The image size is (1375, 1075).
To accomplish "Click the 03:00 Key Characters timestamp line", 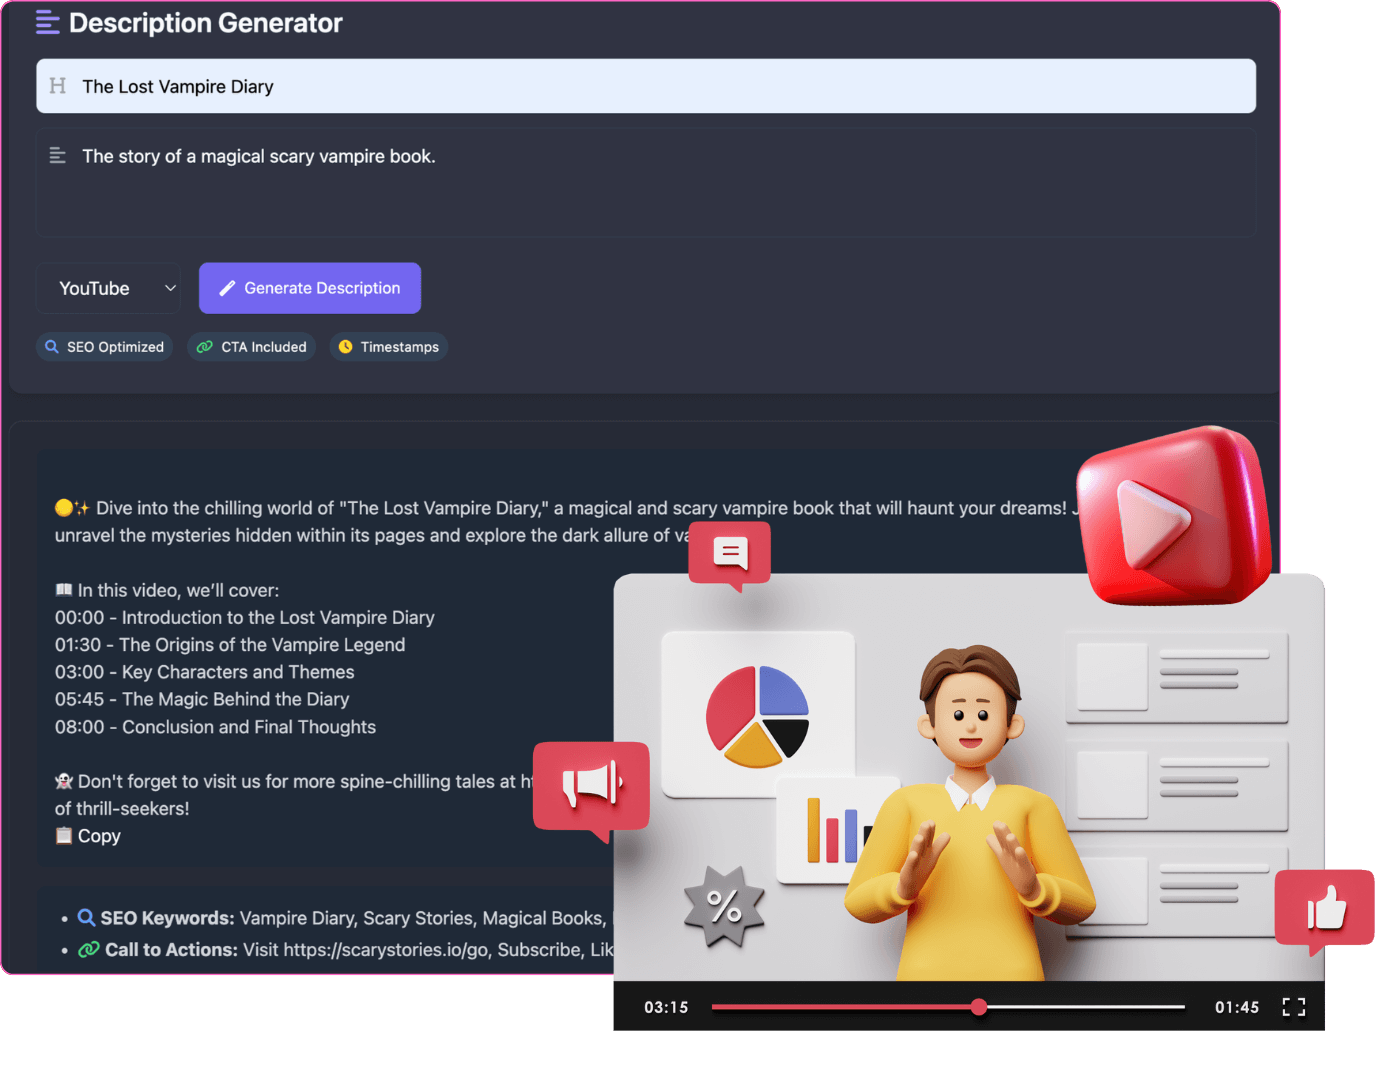I will coord(205,672).
